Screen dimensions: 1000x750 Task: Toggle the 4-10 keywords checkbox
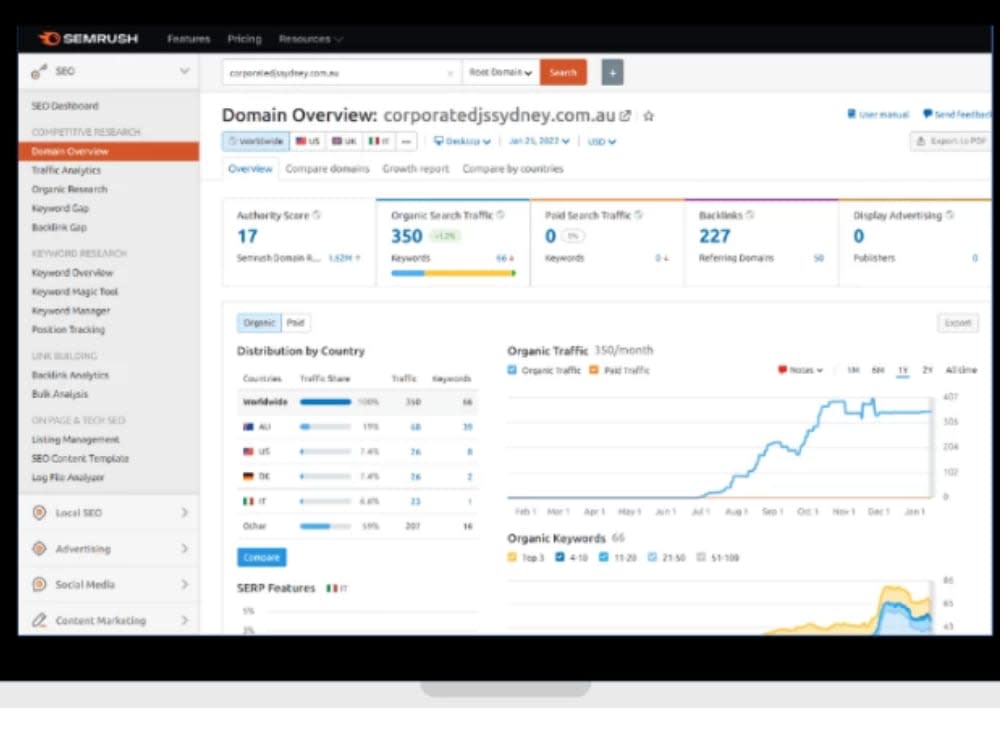[x=559, y=557]
